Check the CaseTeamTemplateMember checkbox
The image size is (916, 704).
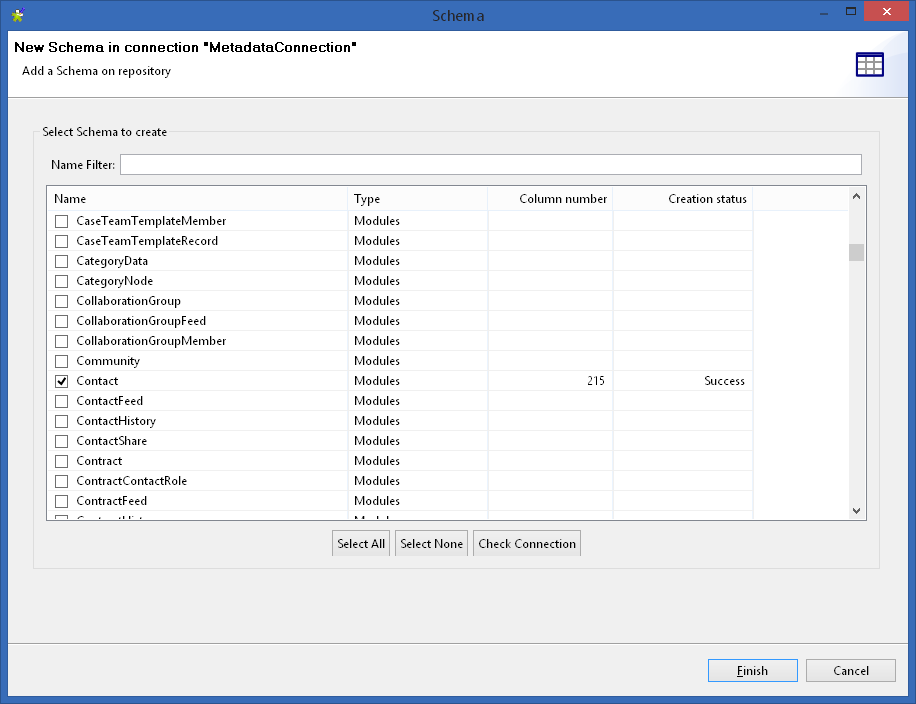pos(62,221)
